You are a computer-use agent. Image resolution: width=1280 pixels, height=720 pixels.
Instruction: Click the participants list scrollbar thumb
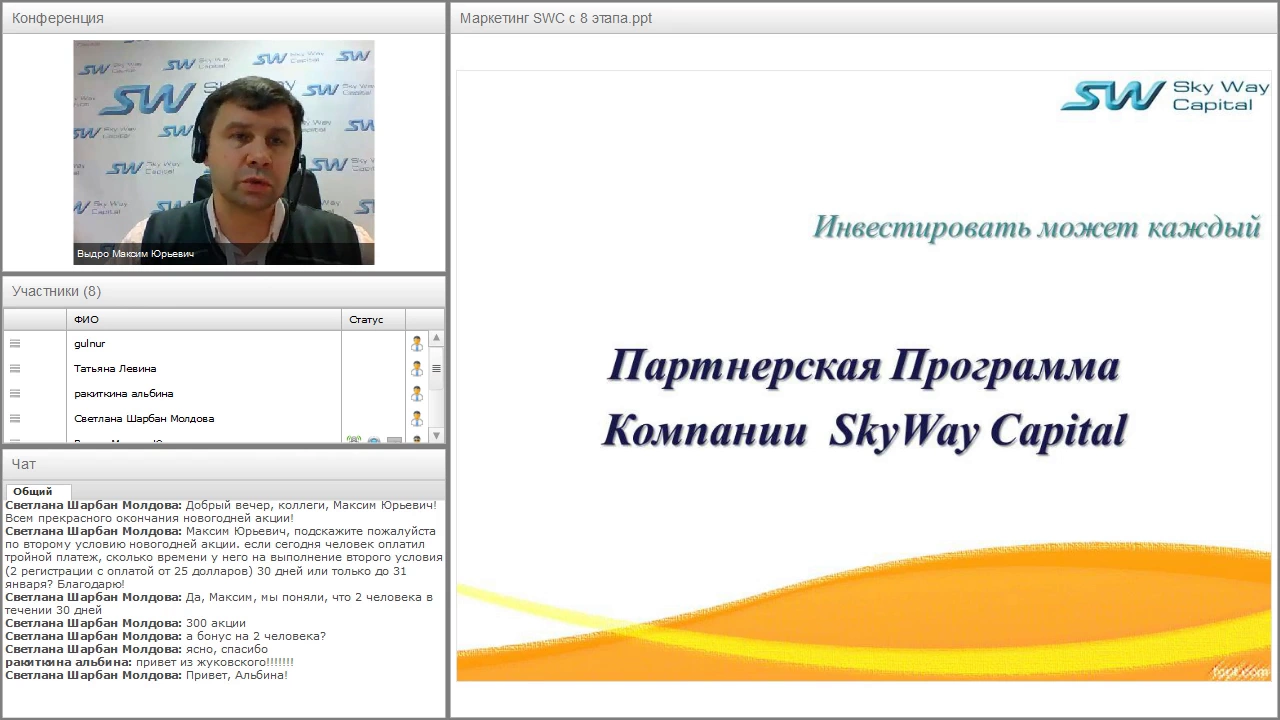coord(436,368)
